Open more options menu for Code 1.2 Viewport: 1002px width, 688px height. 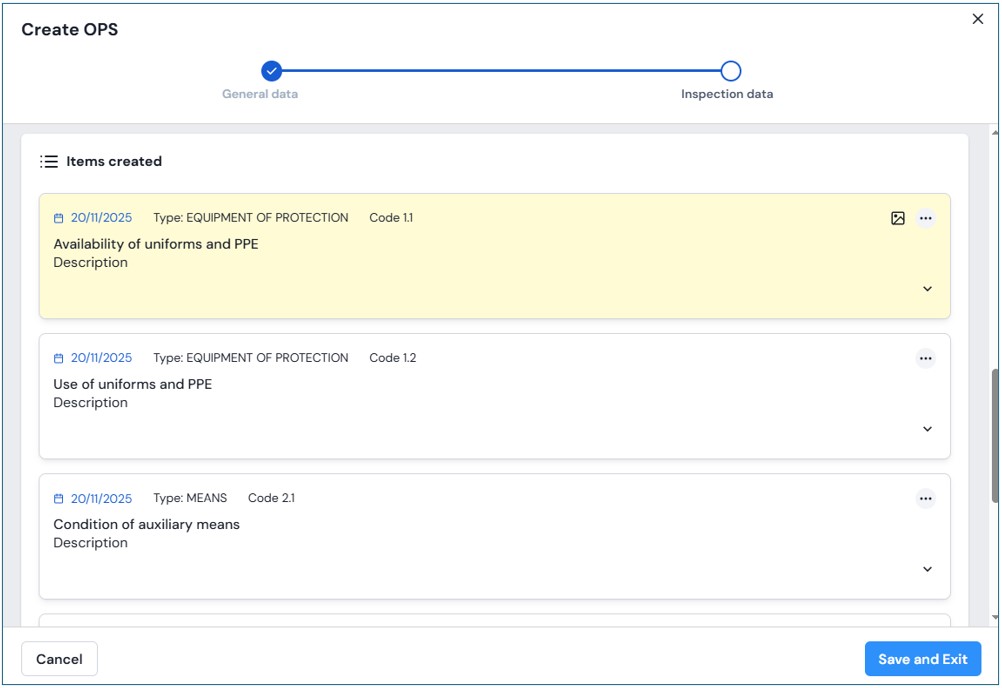(x=925, y=358)
